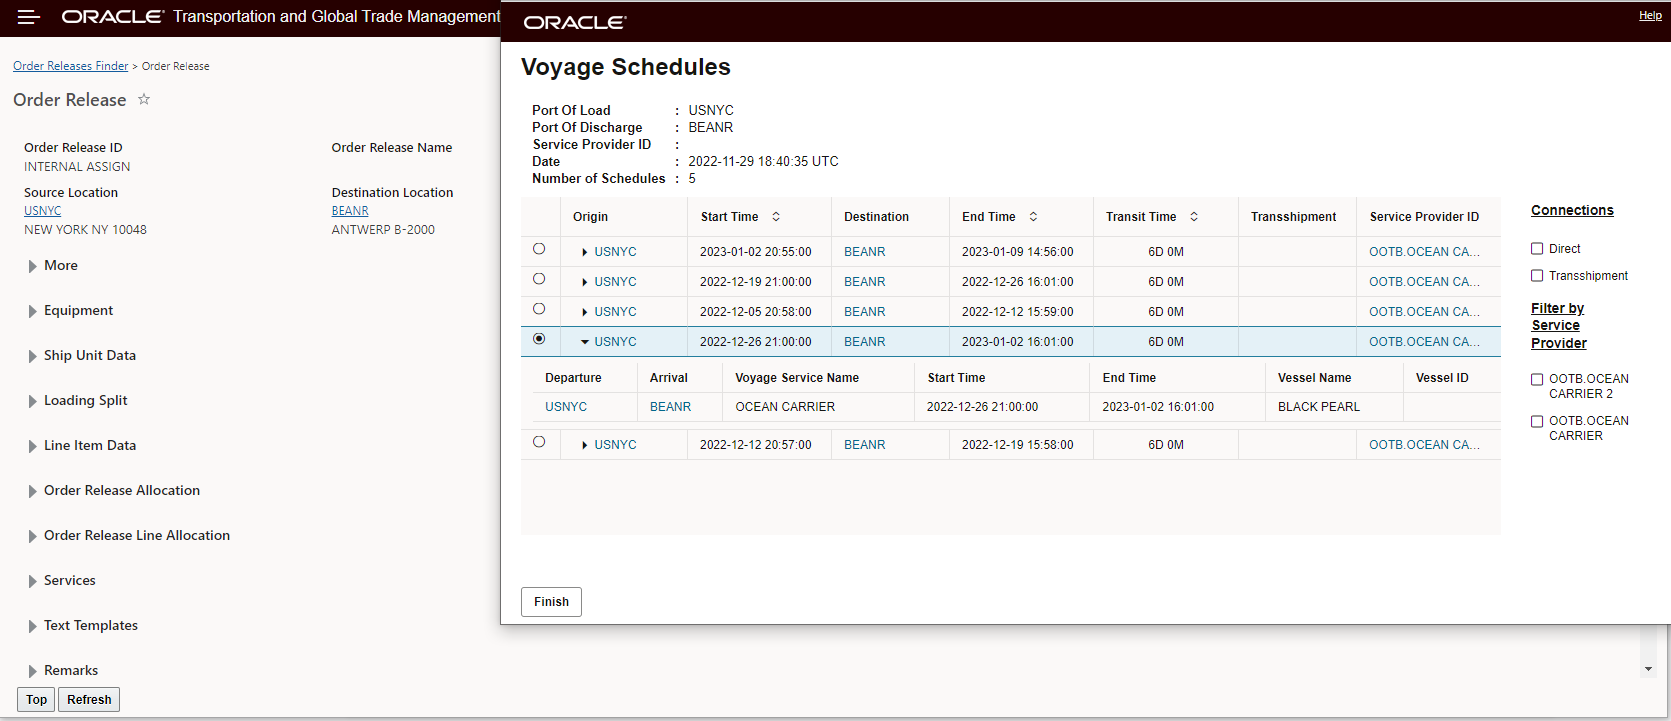1671x721 pixels.
Task: Expand the 2022-12-19 21:00:00 schedule row
Action: (x=585, y=282)
